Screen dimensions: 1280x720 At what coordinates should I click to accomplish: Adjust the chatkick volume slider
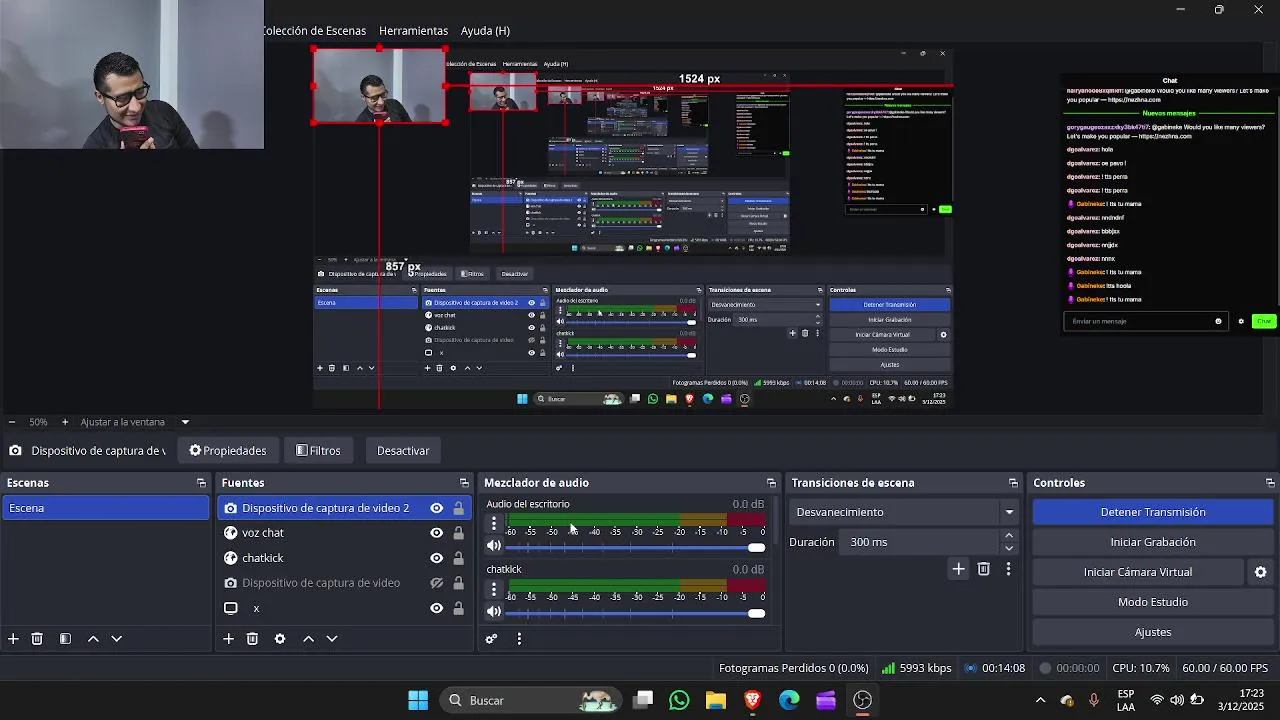click(x=635, y=613)
